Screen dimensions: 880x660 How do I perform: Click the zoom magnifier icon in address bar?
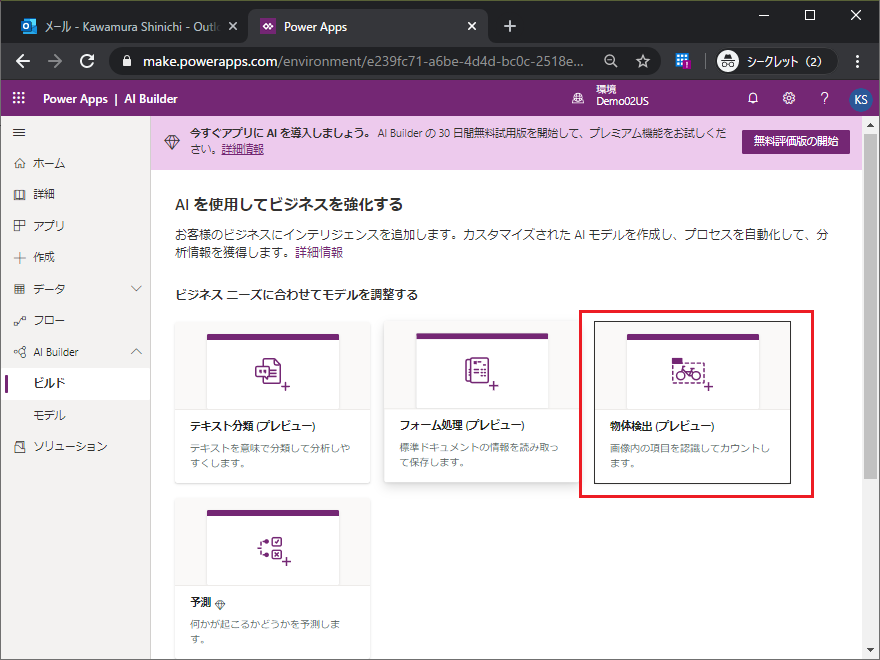pos(611,61)
